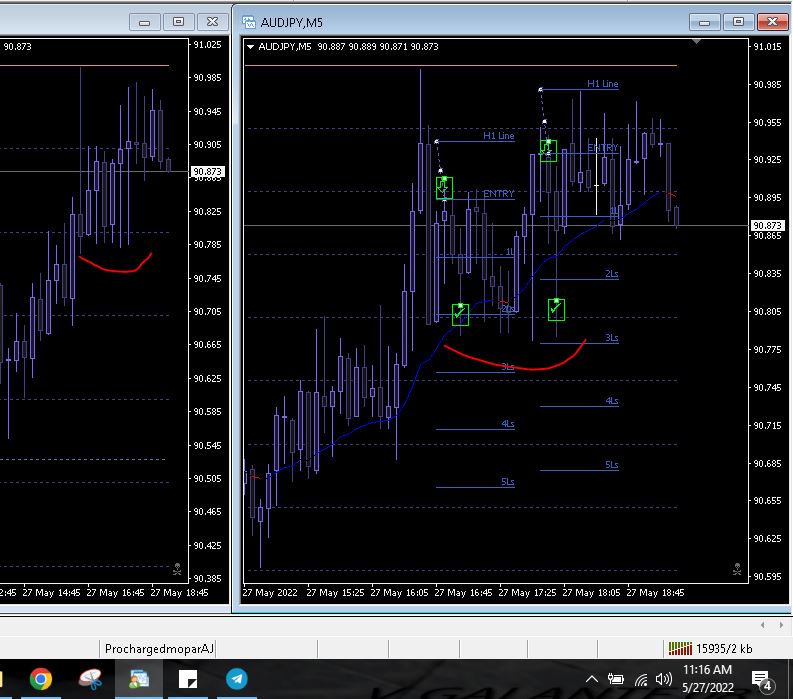Image resolution: width=793 pixels, height=699 pixels.
Task: Open Telegram from the taskbar
Action: pyautogui.click(x=237, y=679)
